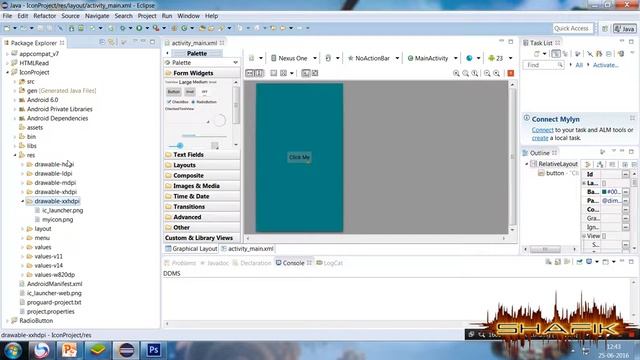The image size is (640, 360).
Task: Collapse the drawable-xxhdpi folder
Action: pyautogui.click(x=22, y=201)
